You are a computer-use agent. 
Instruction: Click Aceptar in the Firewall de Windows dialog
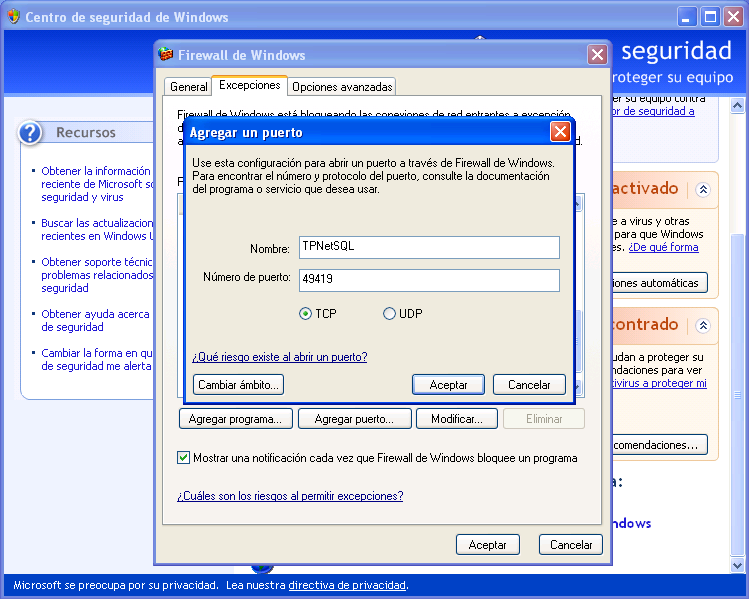pos(488,545)
